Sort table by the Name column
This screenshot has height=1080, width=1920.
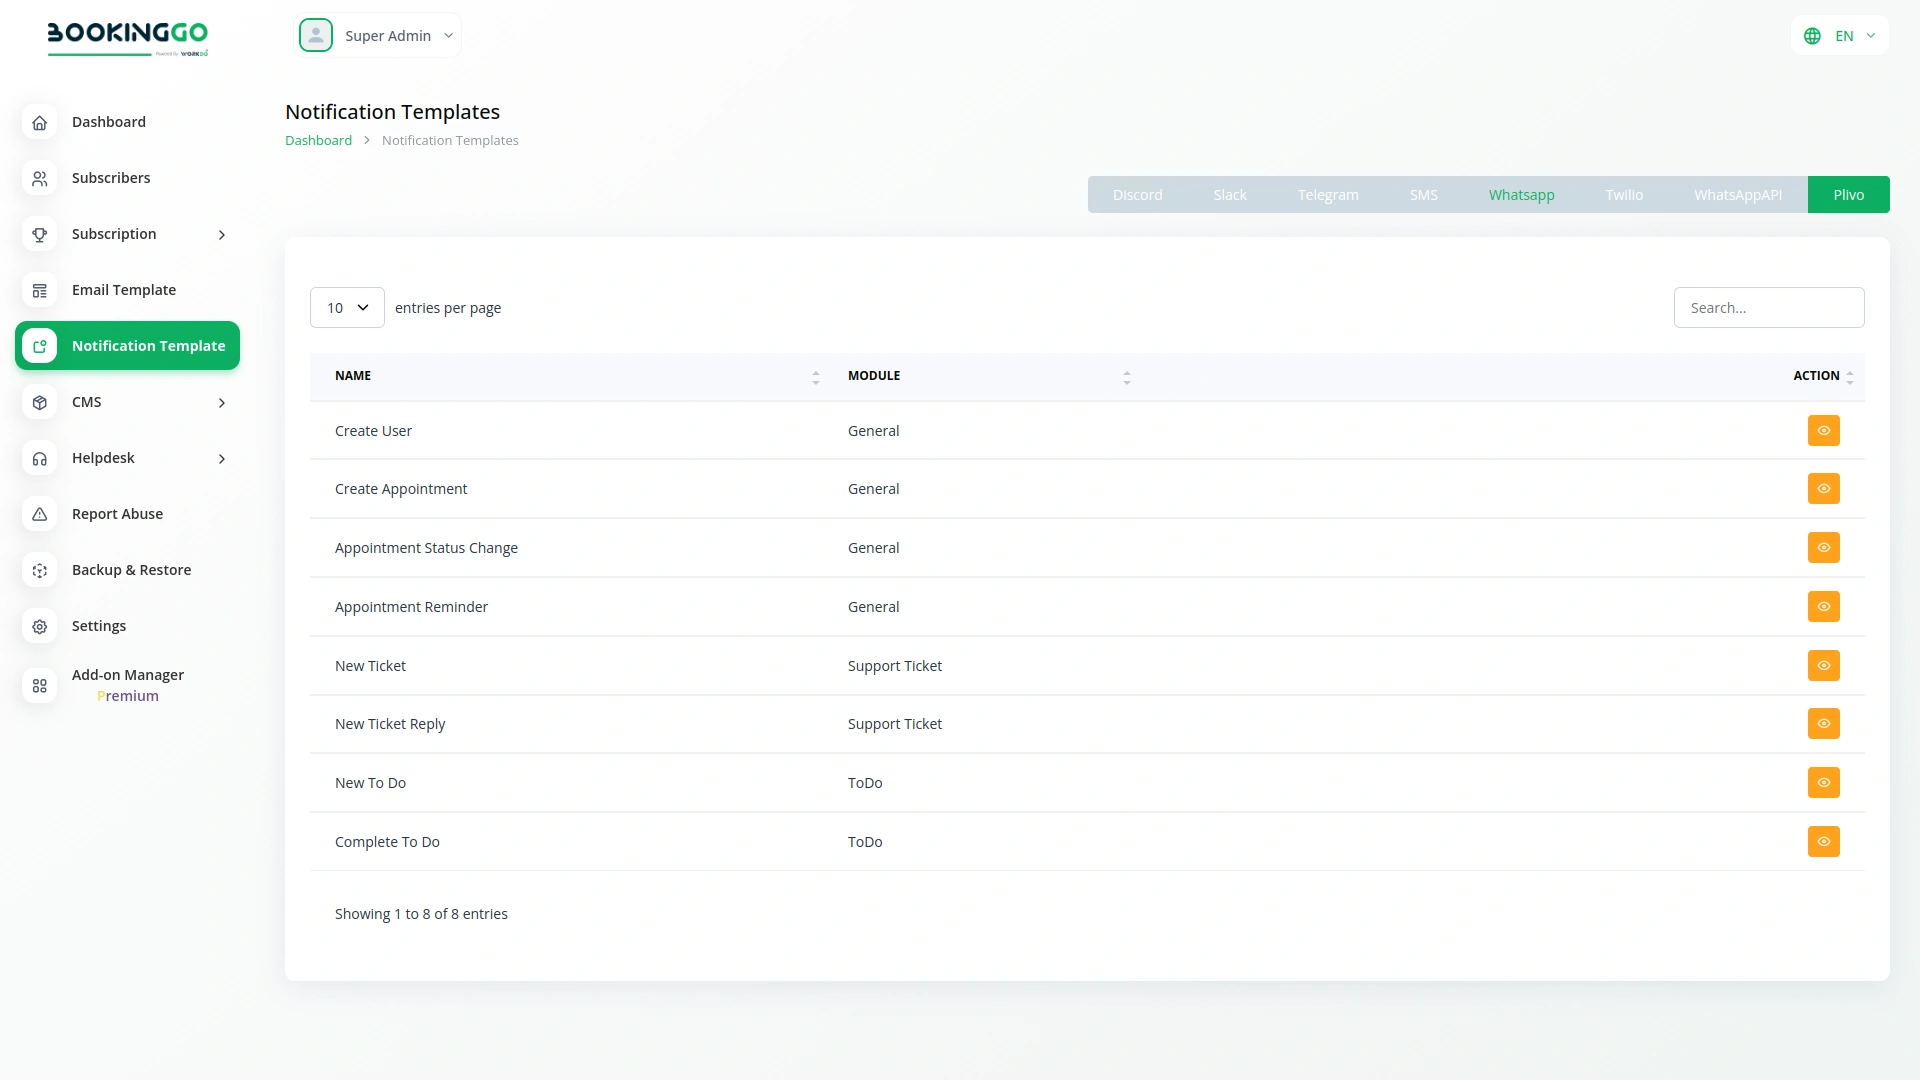pyautogui.click(x=353, y=376)
